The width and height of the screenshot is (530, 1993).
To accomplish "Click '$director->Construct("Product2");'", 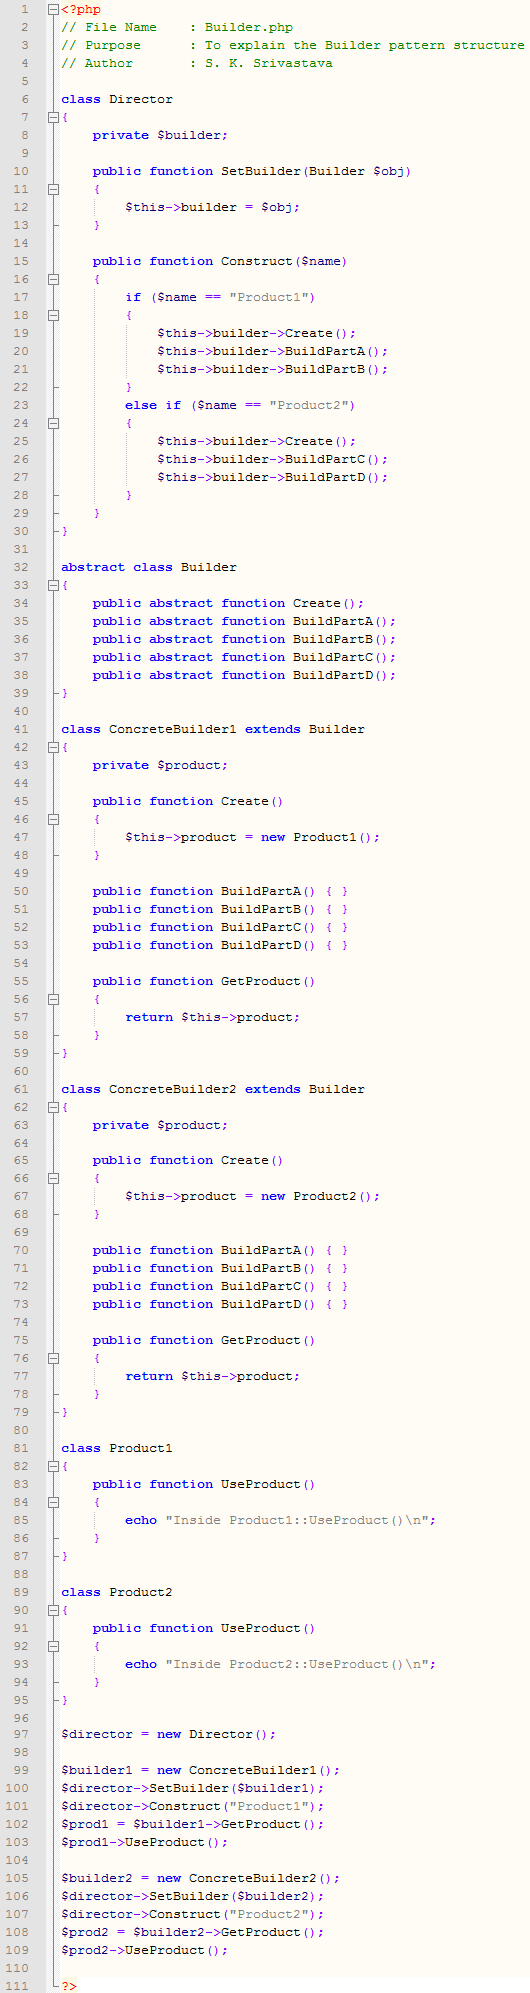I will [x=192, y=1914].
